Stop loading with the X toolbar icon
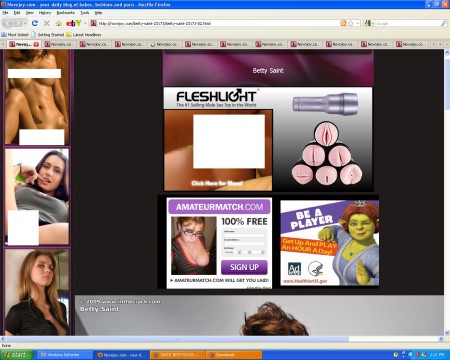450x360 pixels. pyautogui.click(x=47, y=23)
